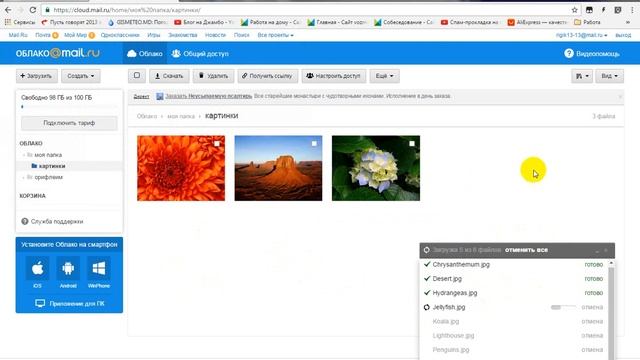640x360 pixels.
Task: Open account email dropdown
Action: tap(581, 35)
